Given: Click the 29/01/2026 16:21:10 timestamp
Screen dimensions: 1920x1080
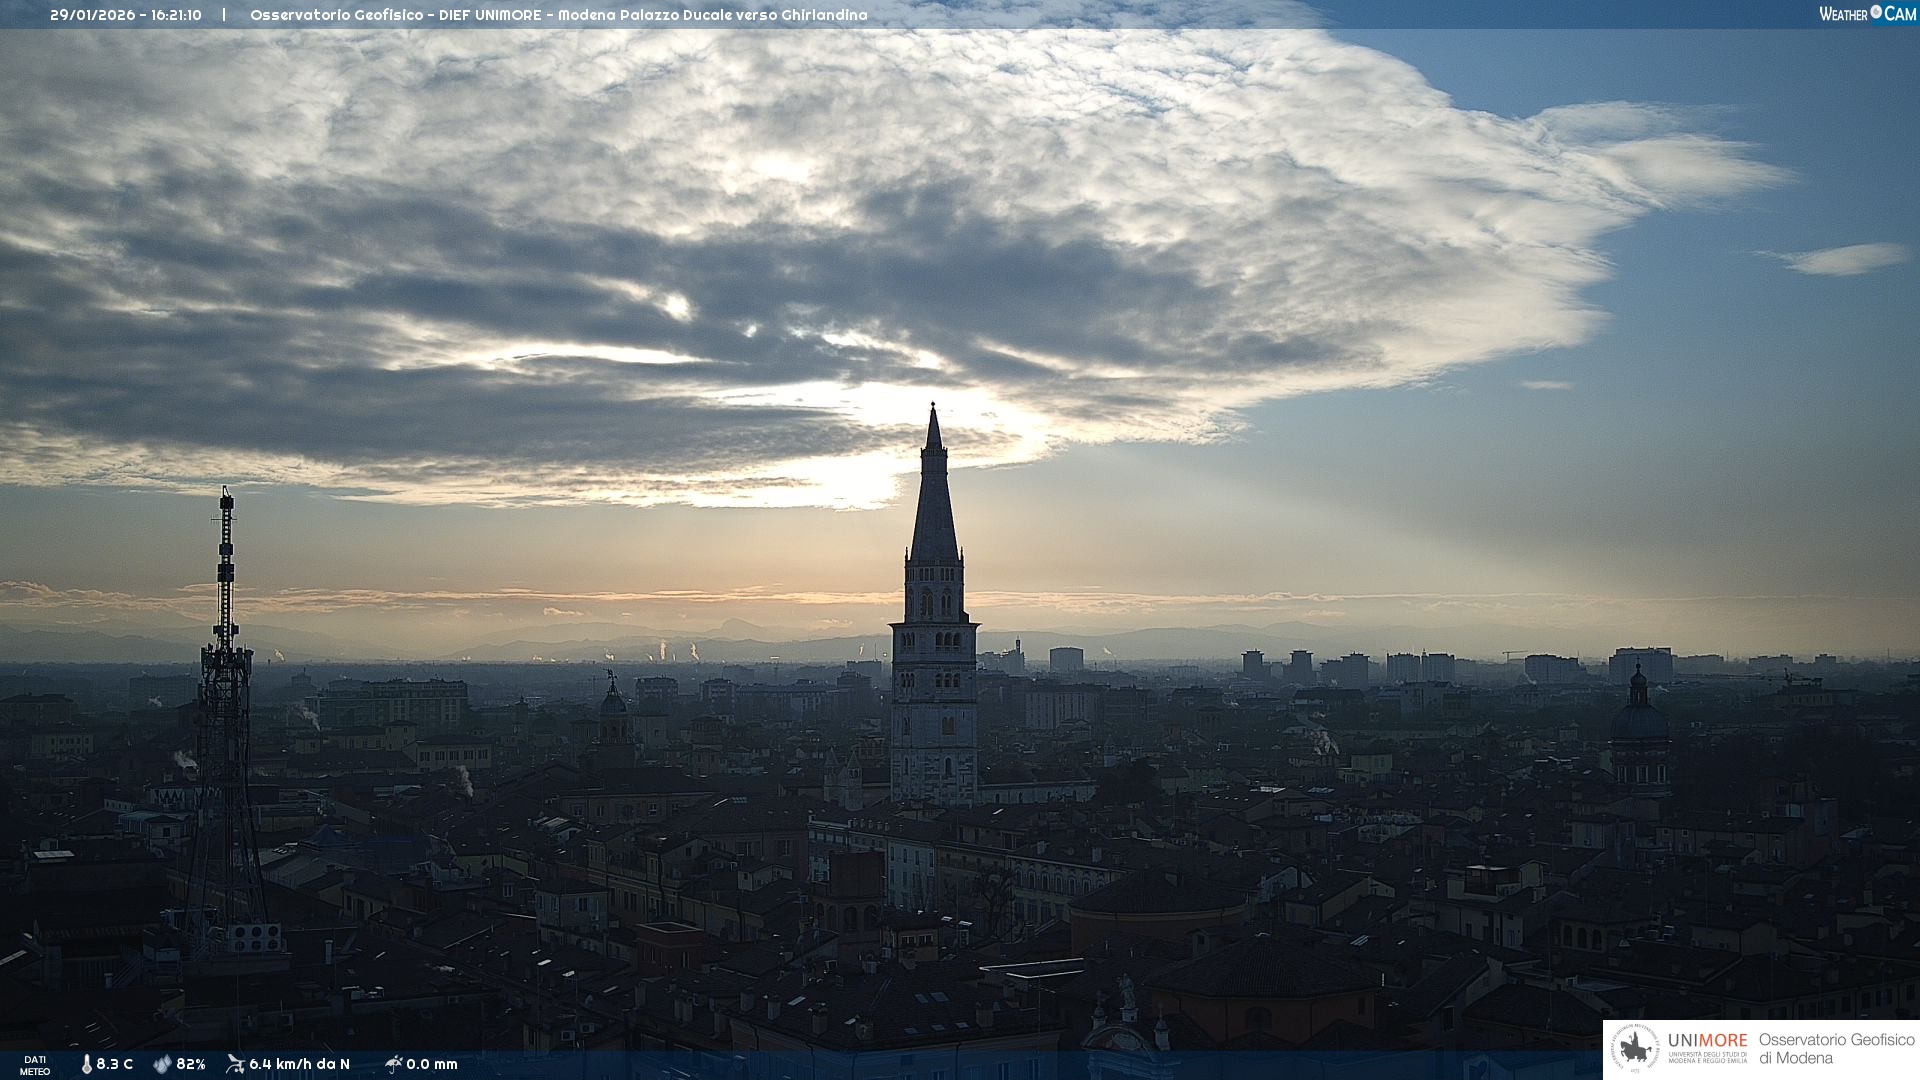Looking at the screenshot, I should (126, 15).
